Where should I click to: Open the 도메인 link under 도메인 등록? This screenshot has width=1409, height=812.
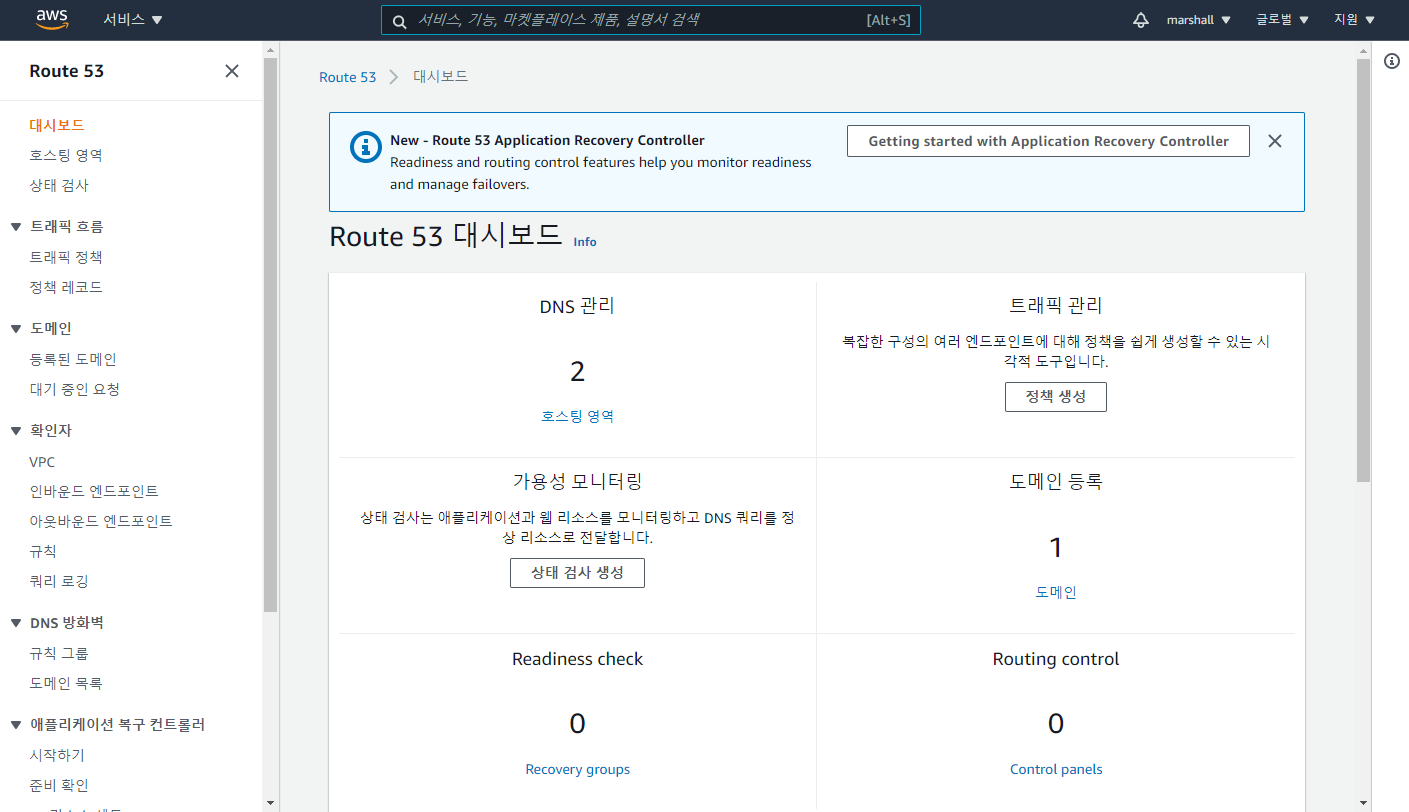coord(1056,592)
